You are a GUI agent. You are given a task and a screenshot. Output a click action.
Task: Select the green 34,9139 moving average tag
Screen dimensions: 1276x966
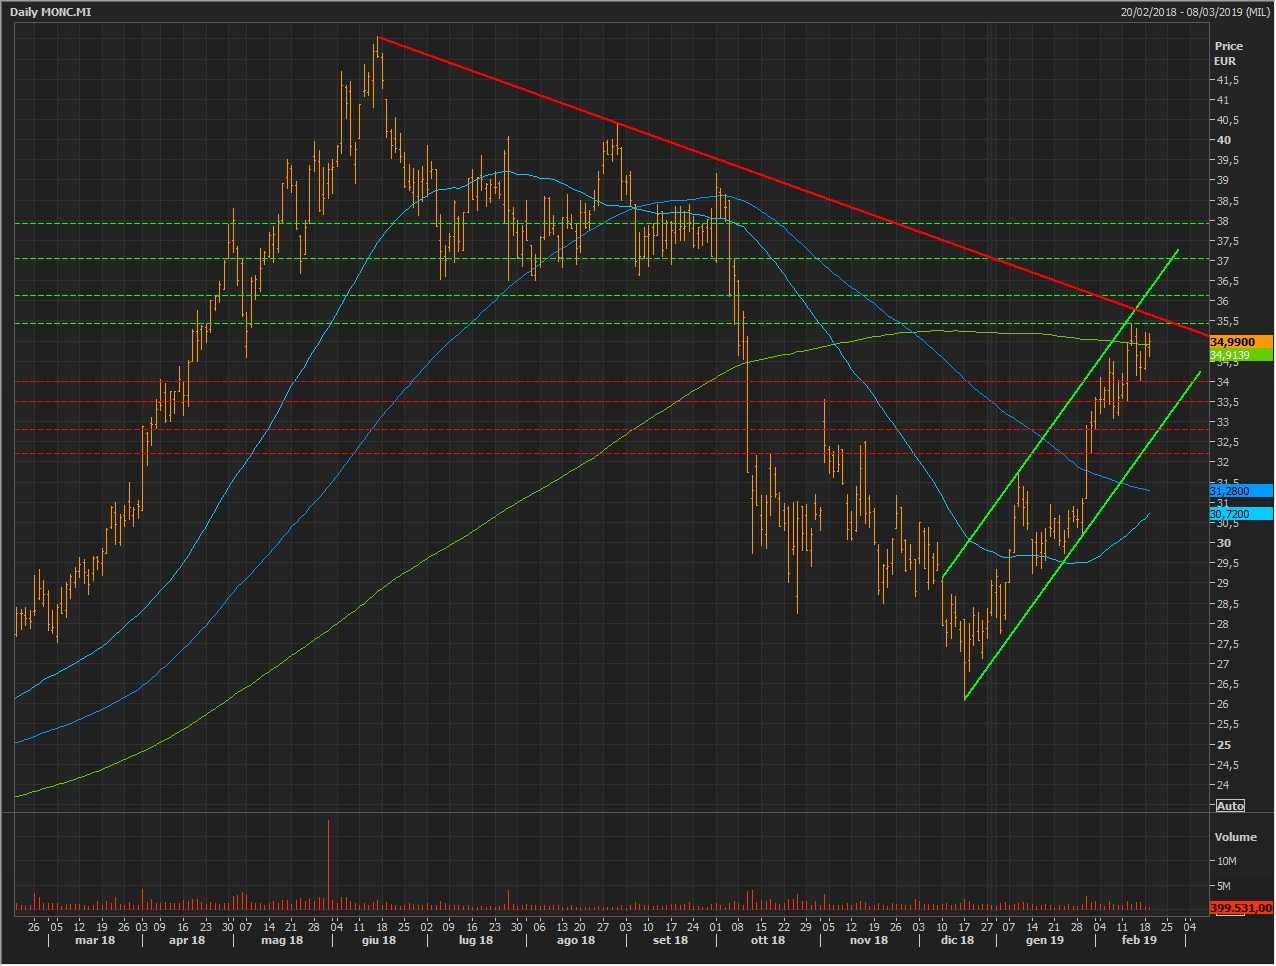[x=1240, y=355]
